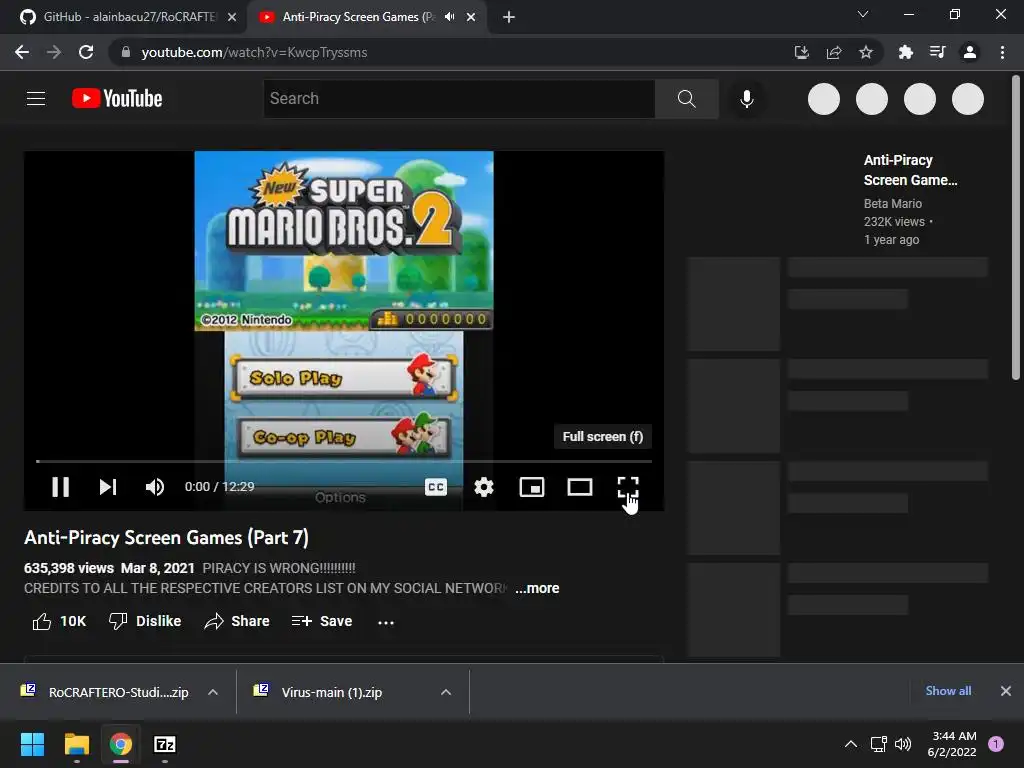1024x768 pixels.
Task: Seek in the video progress bar
Action: coord(344,461)
